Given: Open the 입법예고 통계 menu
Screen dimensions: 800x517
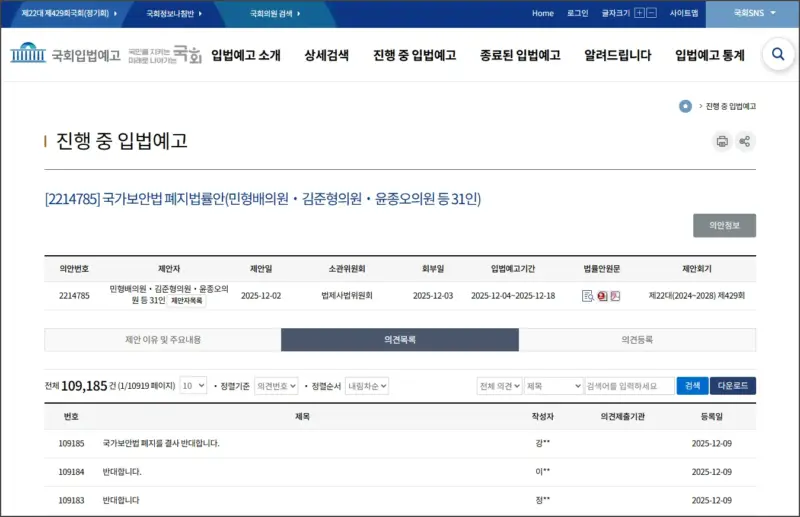Looking at the screenshot, I should click(x=710, y=55).
